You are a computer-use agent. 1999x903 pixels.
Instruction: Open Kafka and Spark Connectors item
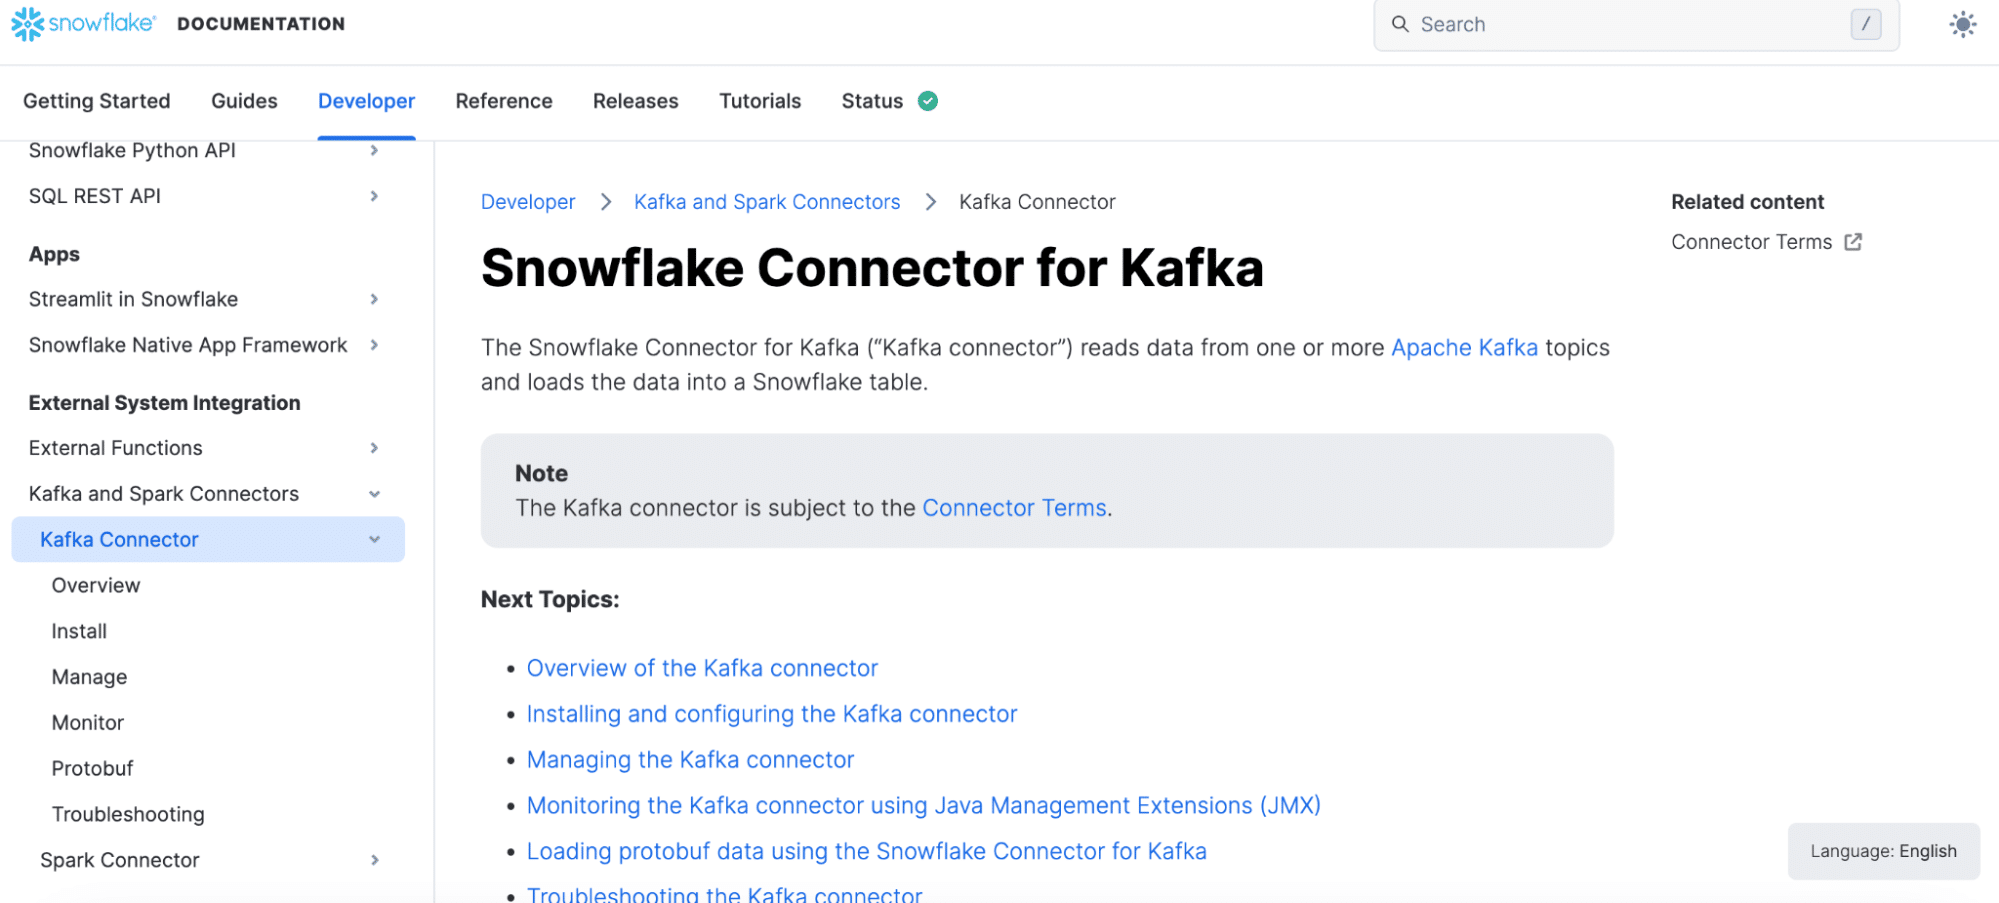(164, 494)
